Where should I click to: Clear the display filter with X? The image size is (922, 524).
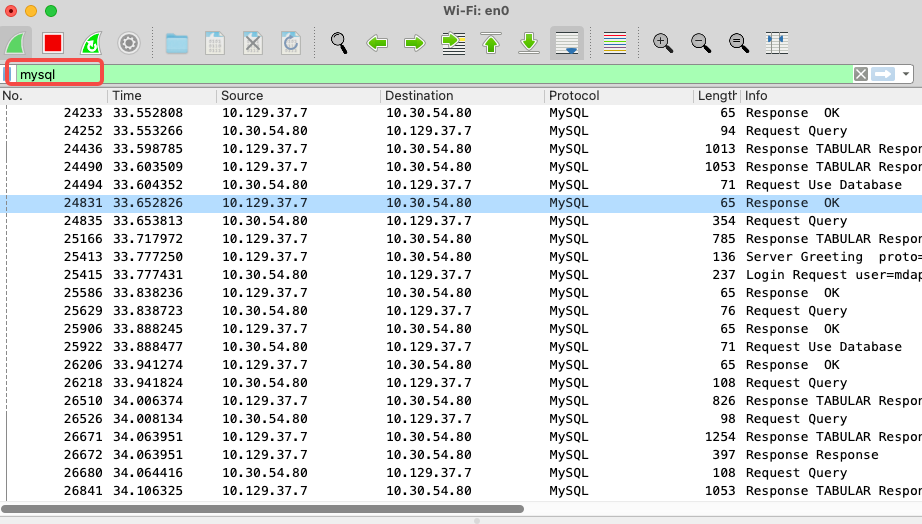(x=861, y=74)
